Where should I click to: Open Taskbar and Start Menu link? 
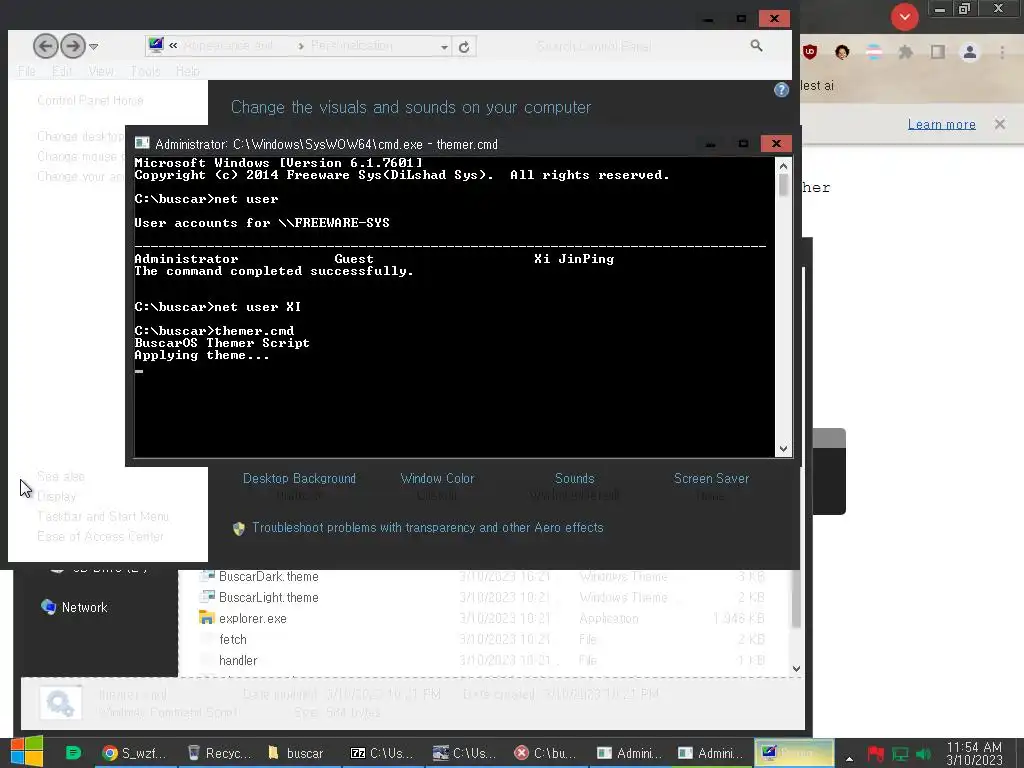pyautogui.click(x=103, y=517)
